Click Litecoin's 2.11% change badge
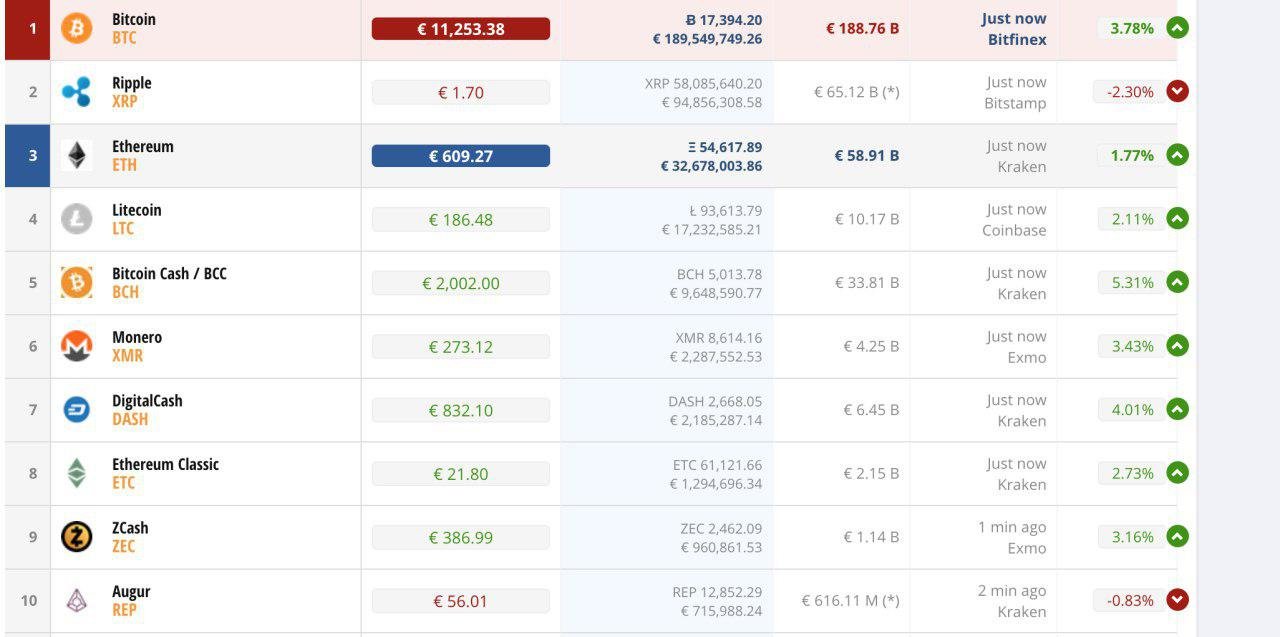Screen dimensions: 1280x637 1132,219
